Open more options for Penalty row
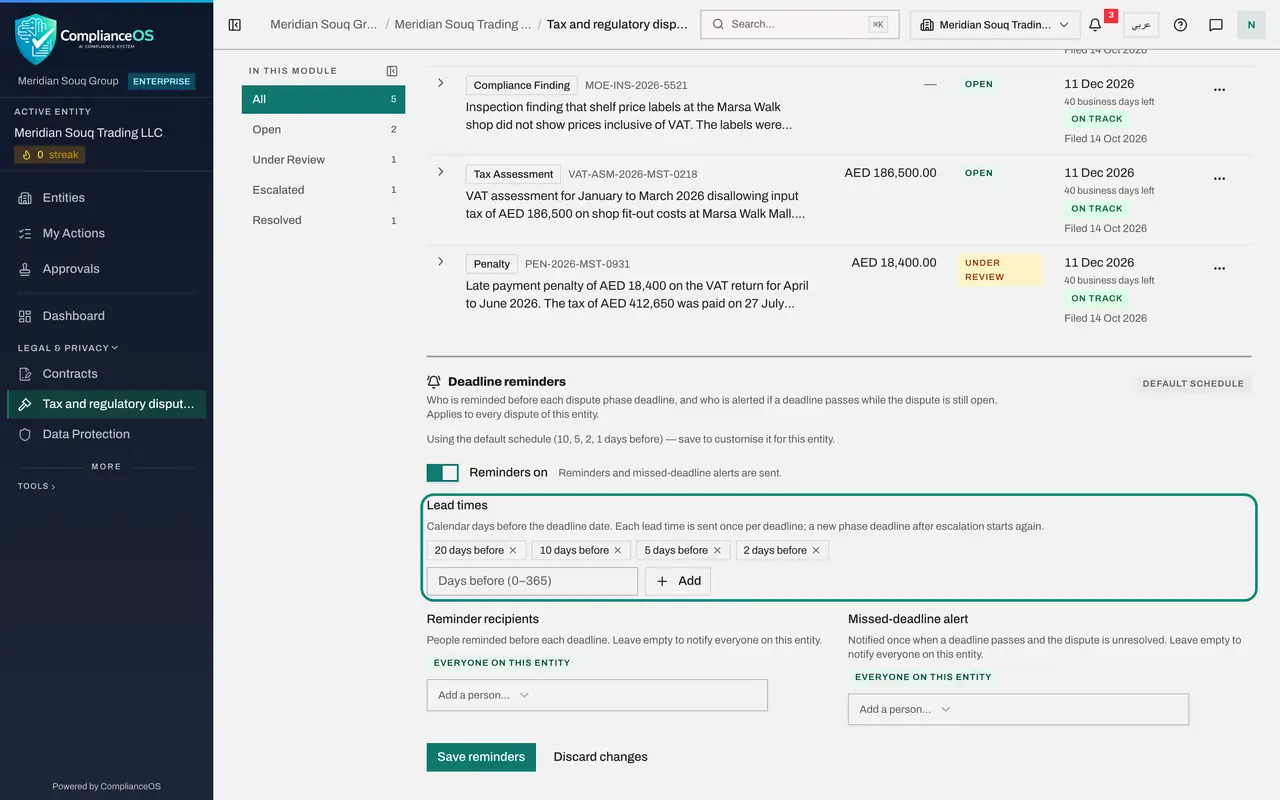 pyautogui.click(x=1219, y=269)
